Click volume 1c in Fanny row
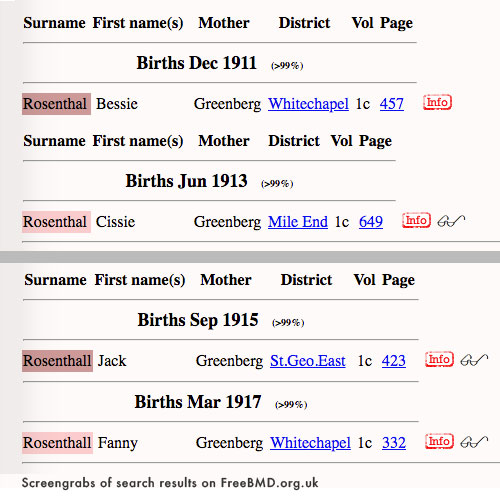The width and height of the screenshot is (500, 500). [365, 443]
